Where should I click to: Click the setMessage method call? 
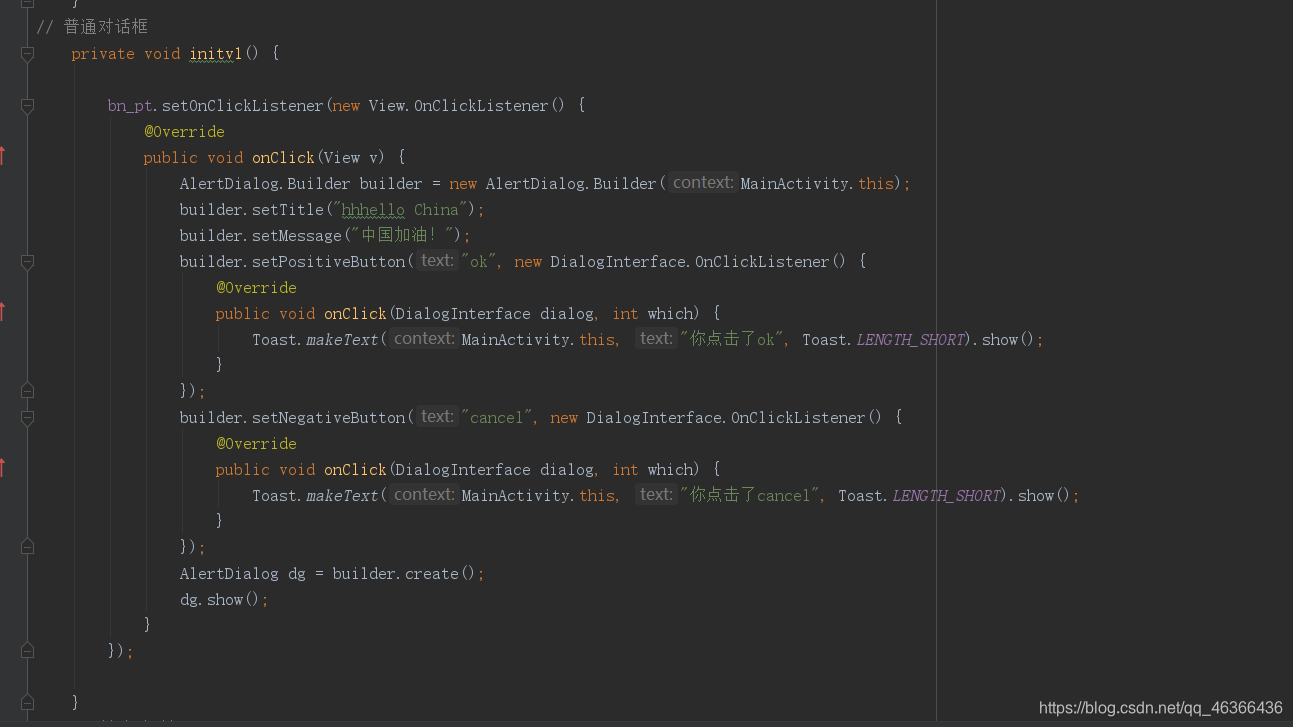[297, 236]
